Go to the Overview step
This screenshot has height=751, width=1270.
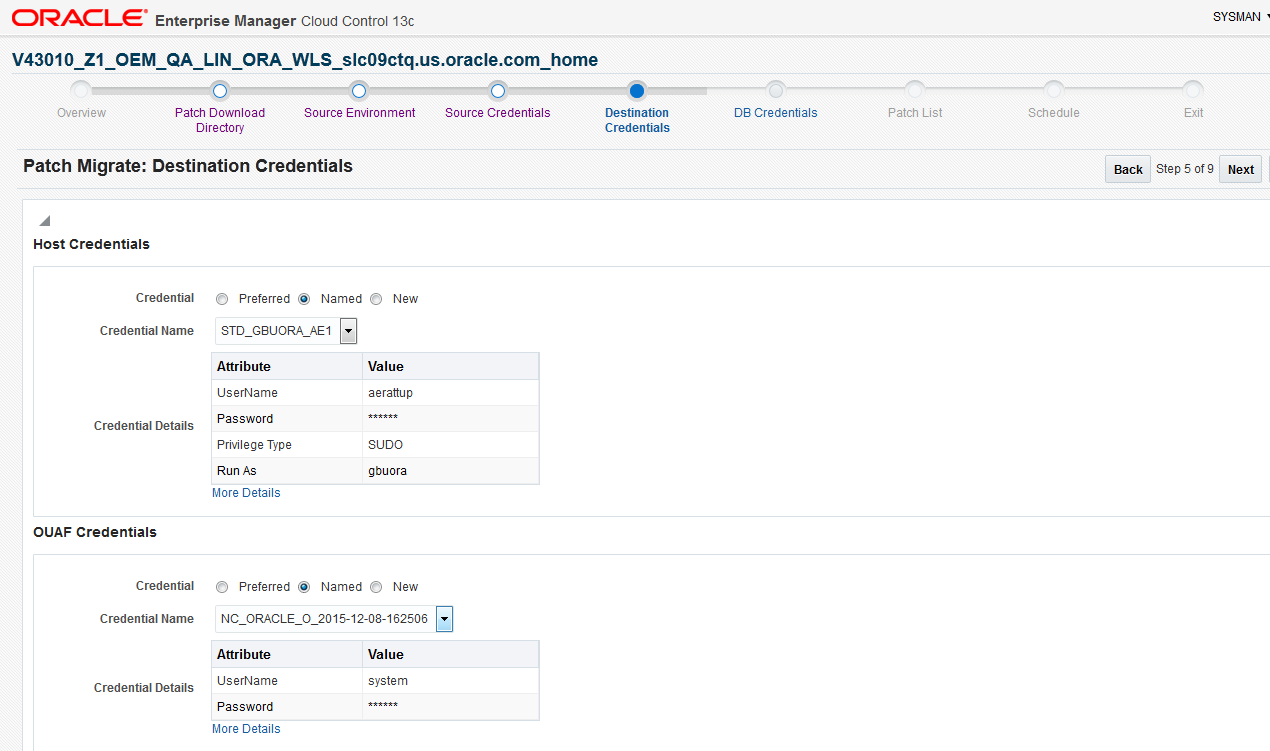click(x=81, y=113)
